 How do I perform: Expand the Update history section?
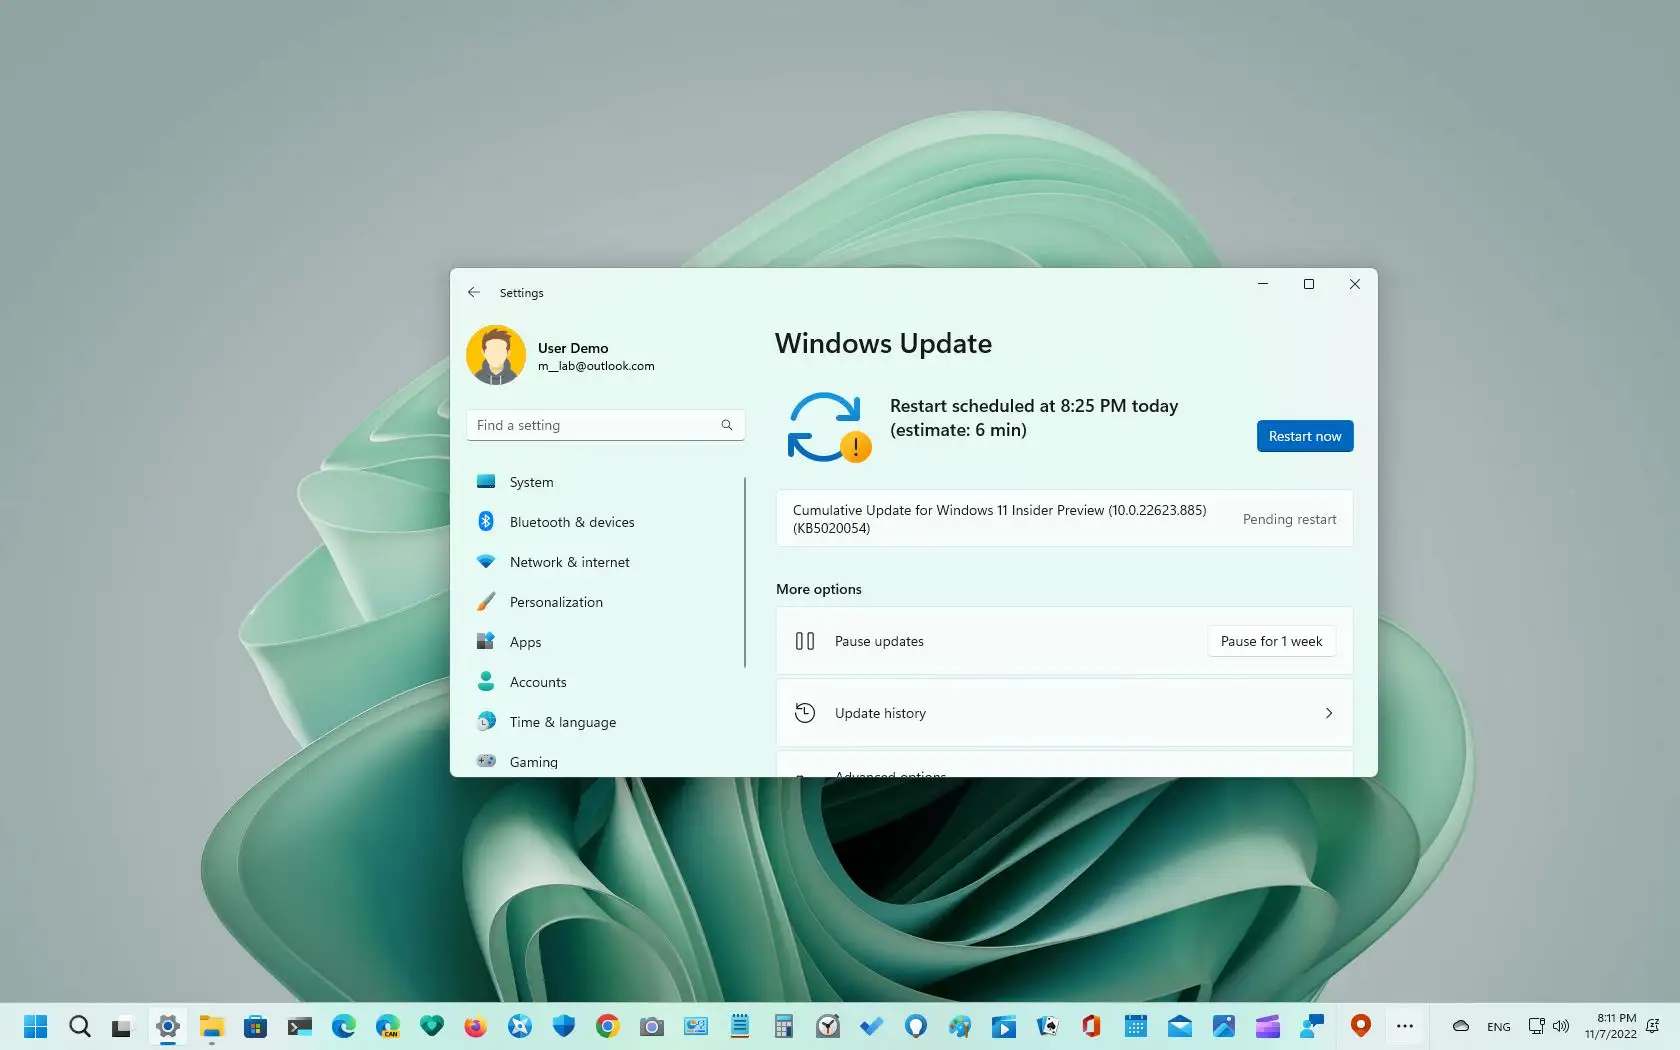point(1064,712)
